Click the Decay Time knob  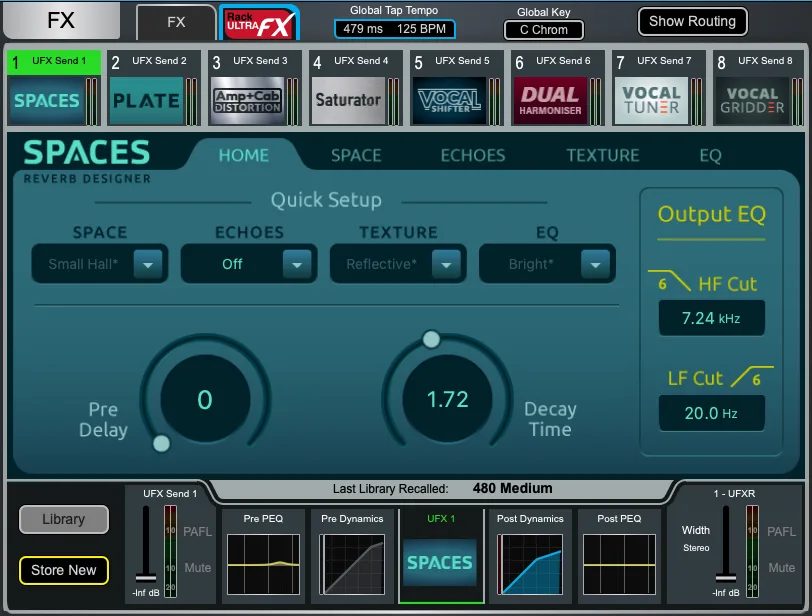click(447, 399)
